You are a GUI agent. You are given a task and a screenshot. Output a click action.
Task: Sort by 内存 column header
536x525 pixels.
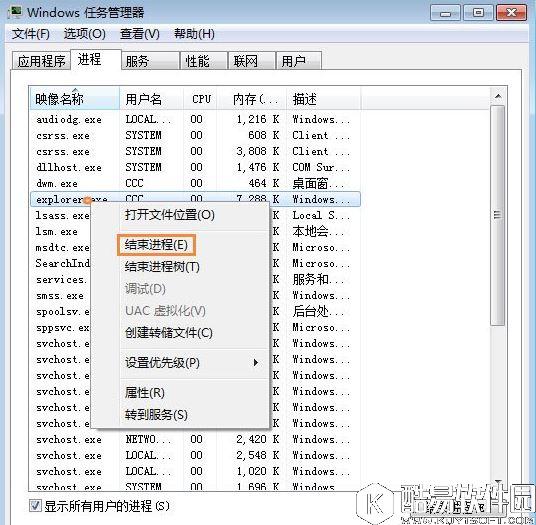(252, 99)
